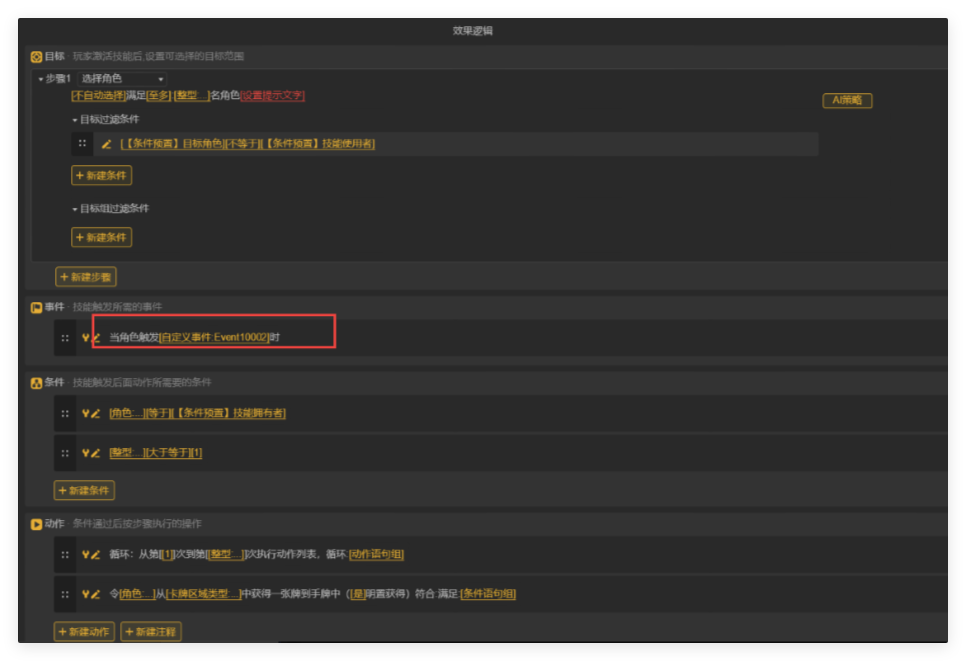The height and width of the screenshot is (661, 966).
Task: Click the 新建注释 button
Action: [151, 632]
